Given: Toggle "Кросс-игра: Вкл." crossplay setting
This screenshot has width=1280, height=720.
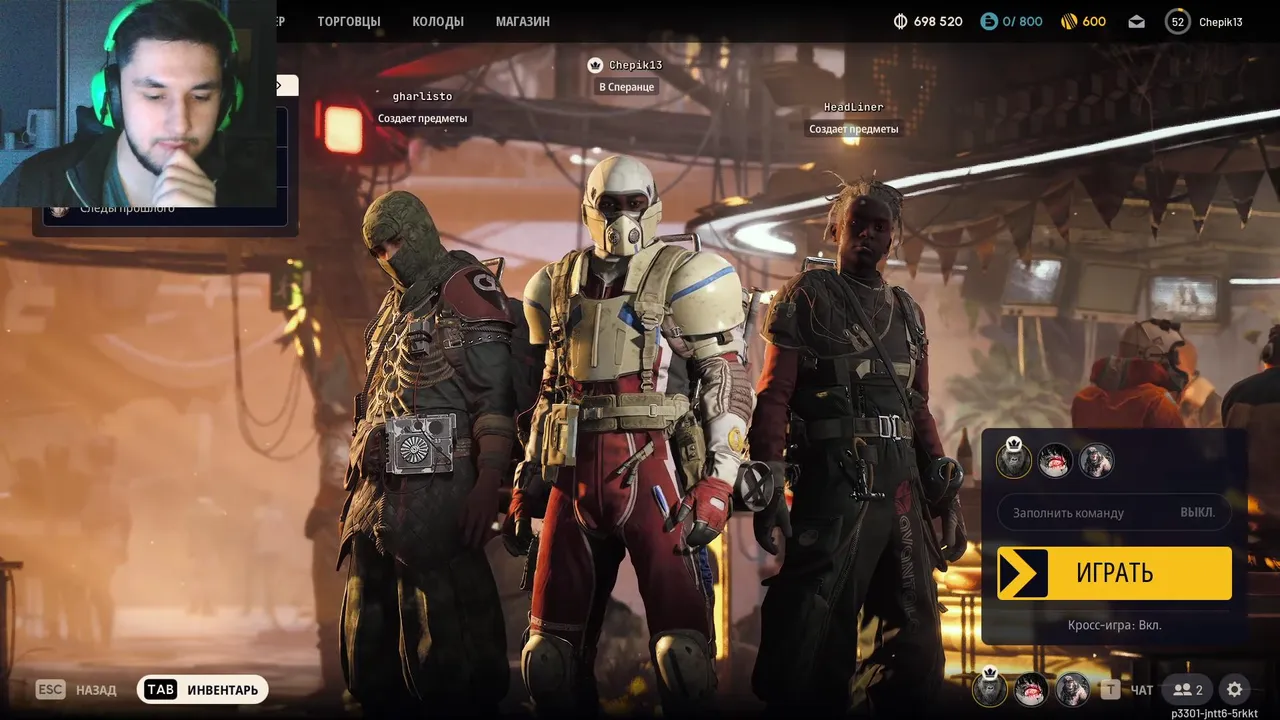Looking at the screenshot, I should tap(1114, 625).
